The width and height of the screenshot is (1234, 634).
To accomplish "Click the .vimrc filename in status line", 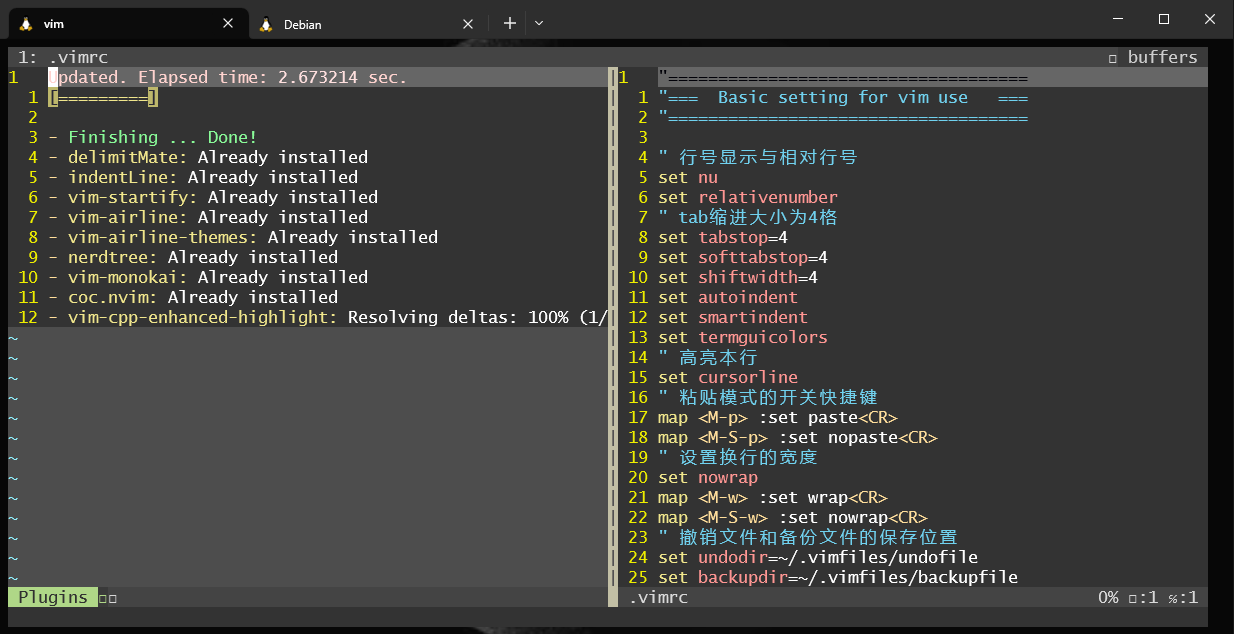I will click(x=658, y=597).
